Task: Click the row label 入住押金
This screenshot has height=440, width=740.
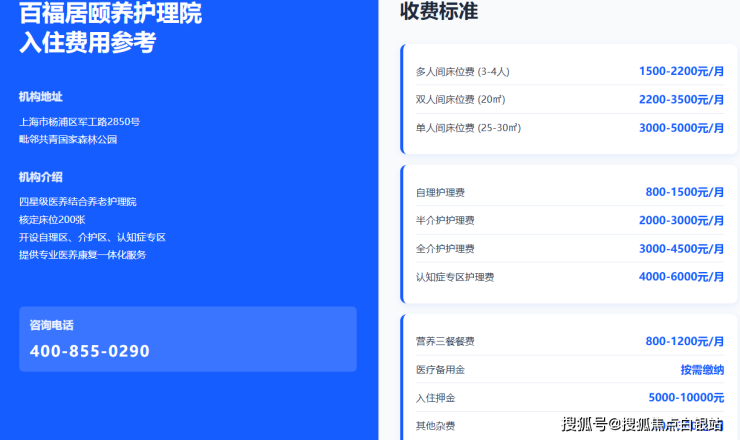Action: pos(435,398)
